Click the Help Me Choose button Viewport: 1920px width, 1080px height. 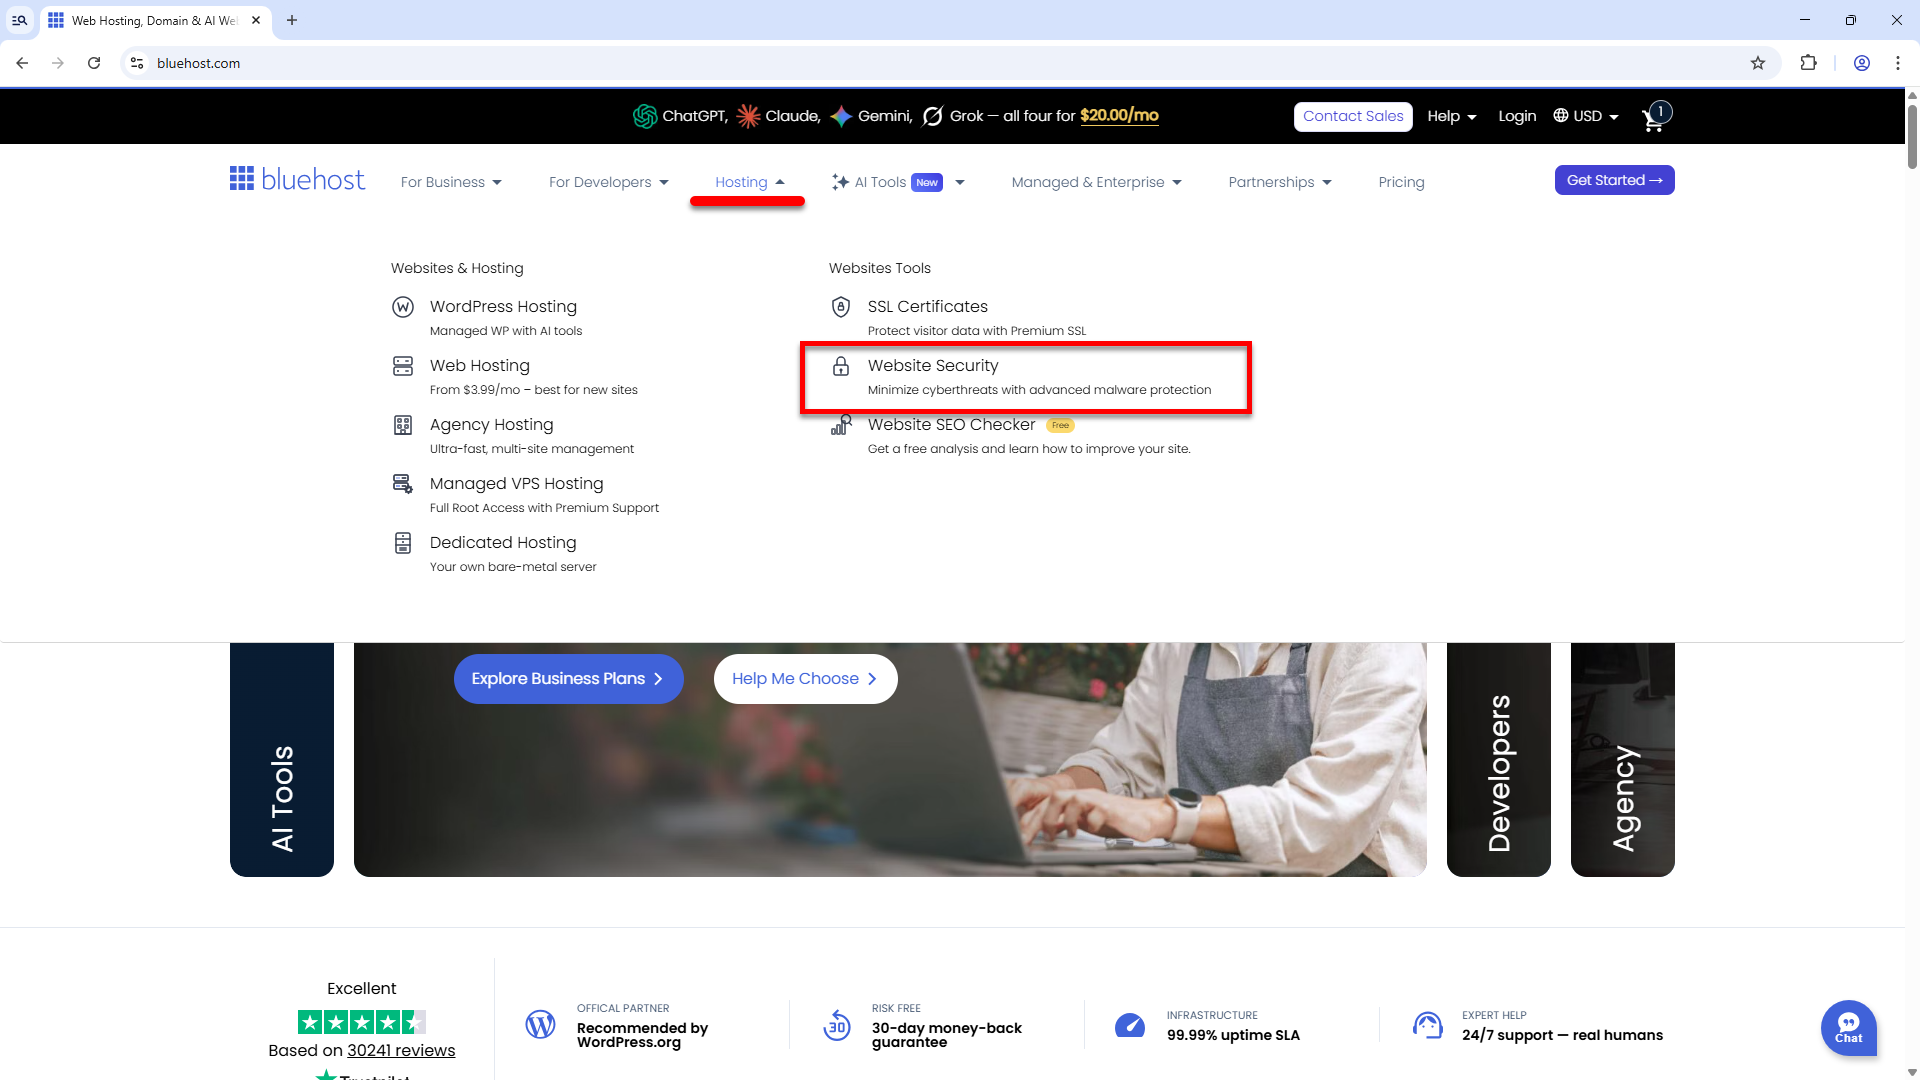805,679
